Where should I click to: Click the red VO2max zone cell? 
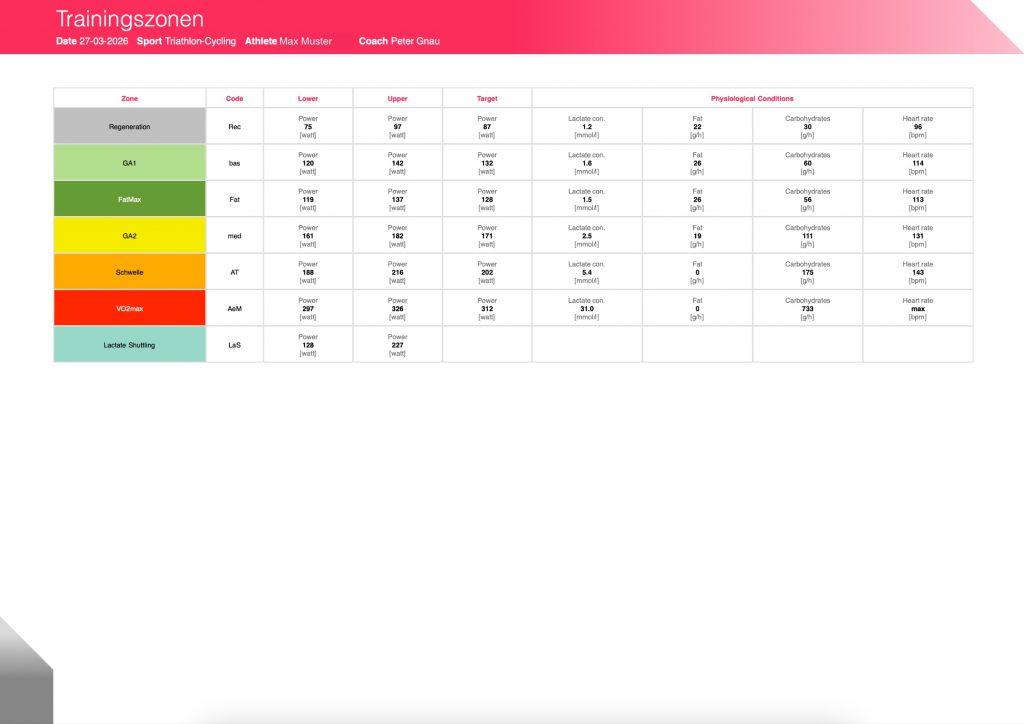129,309
